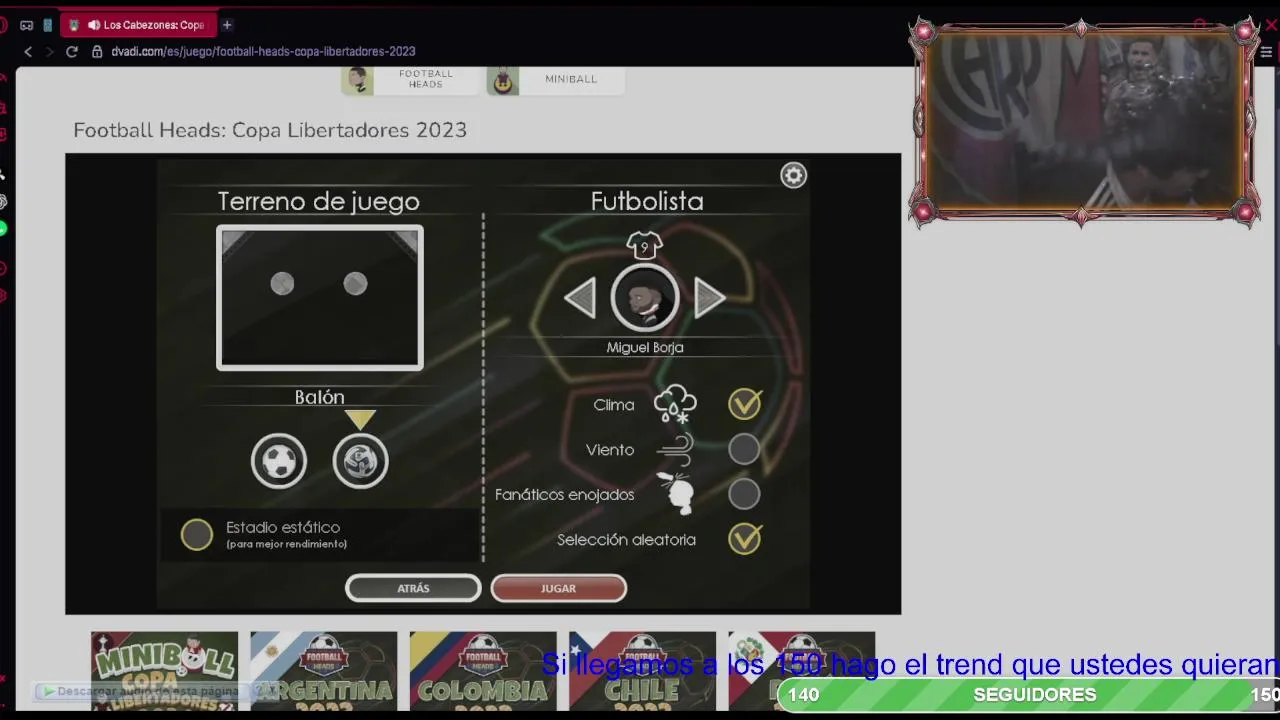Open the game settings gear
Image resolution: width=1280 pixels, height=720 pixels.
(793, 175)
